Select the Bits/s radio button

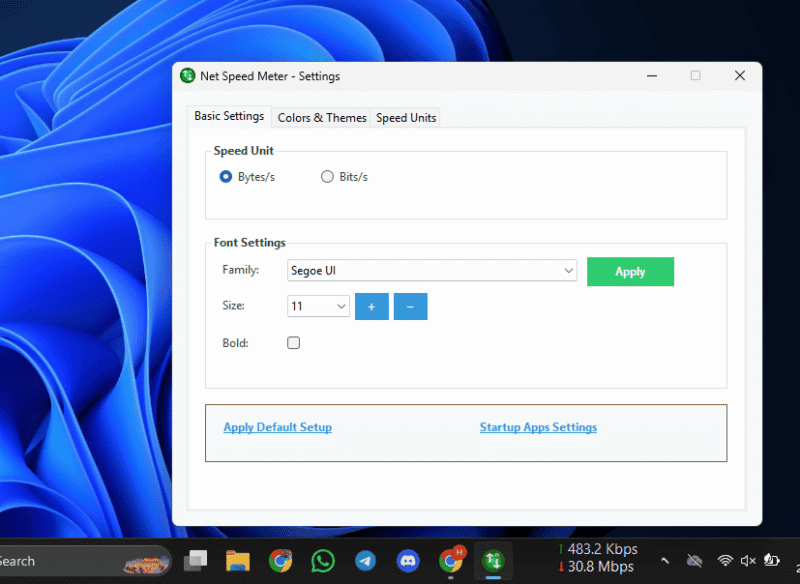pyautogui.click(x=327, y=176)
